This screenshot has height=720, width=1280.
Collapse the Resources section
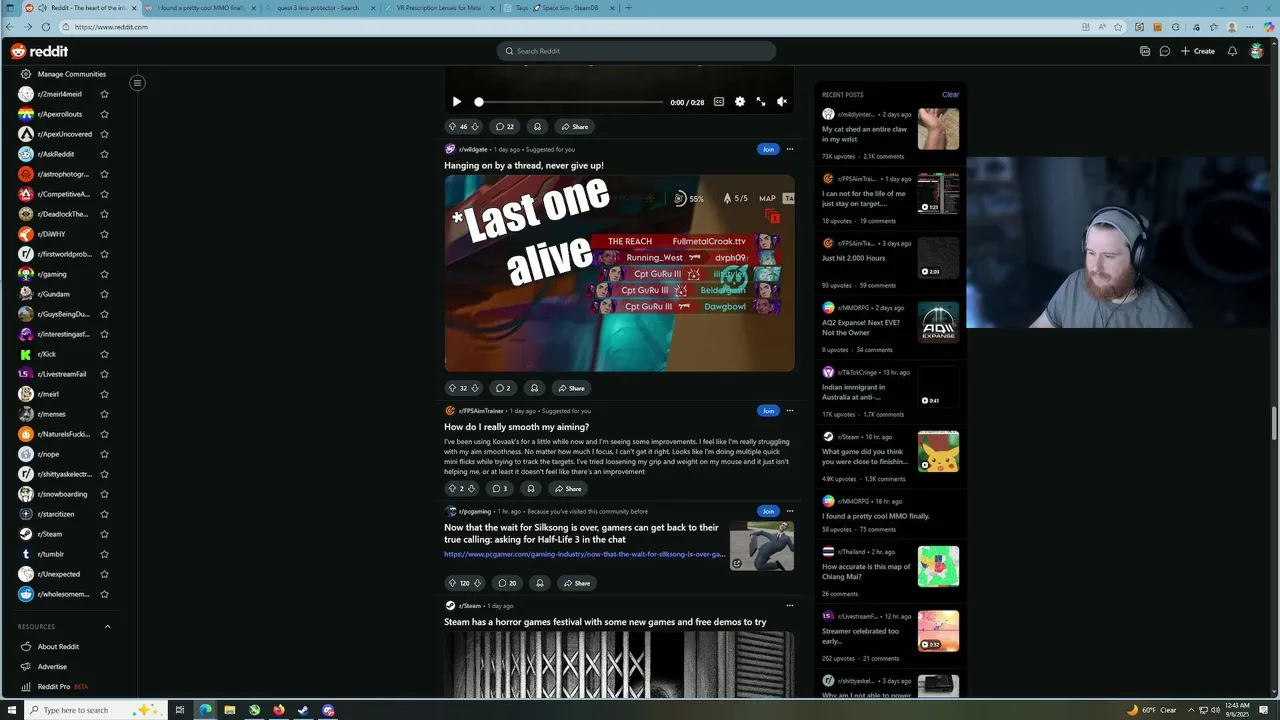coord(107,627)
